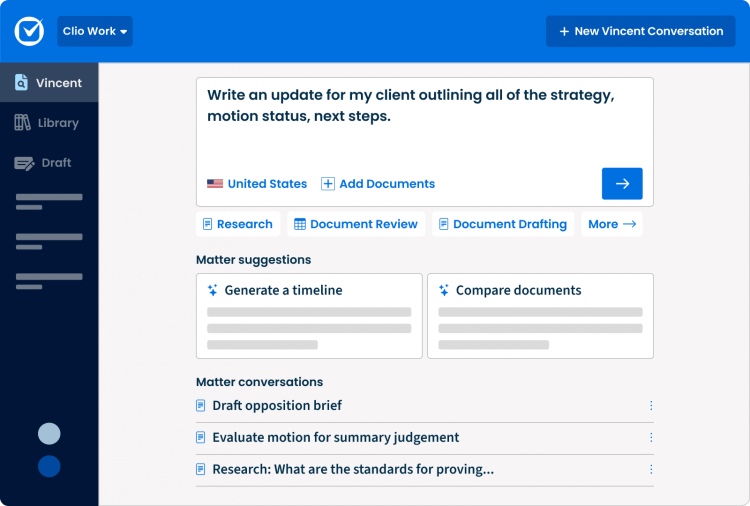Open the Generate a timeline suggestion

309,316
